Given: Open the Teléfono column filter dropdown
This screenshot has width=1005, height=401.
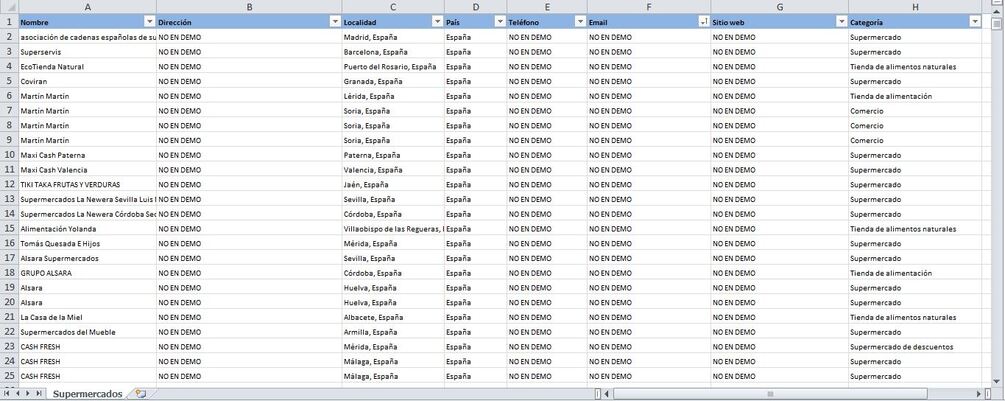Looking at the screenshot, I should coord(580,22).
